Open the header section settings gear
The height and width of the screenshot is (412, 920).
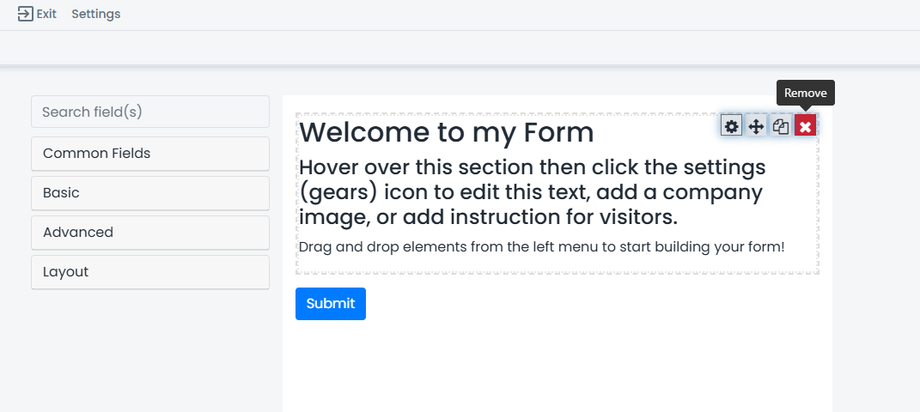click(732, 126)
